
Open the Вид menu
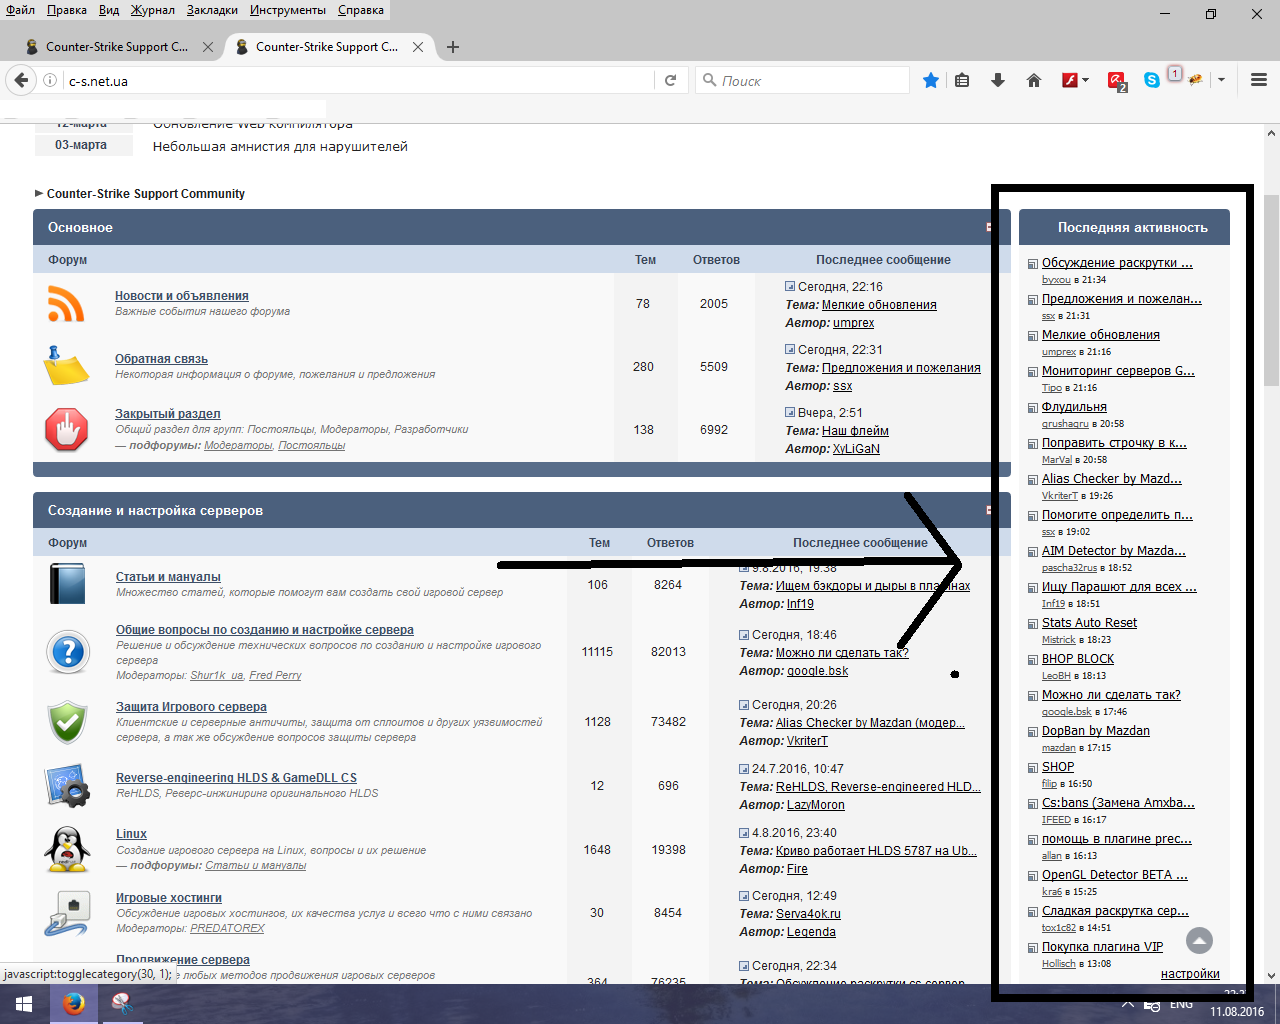tap(109, 10)
